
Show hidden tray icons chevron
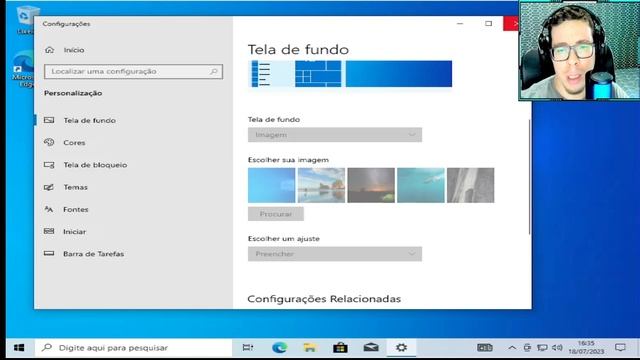click(512, 348)
